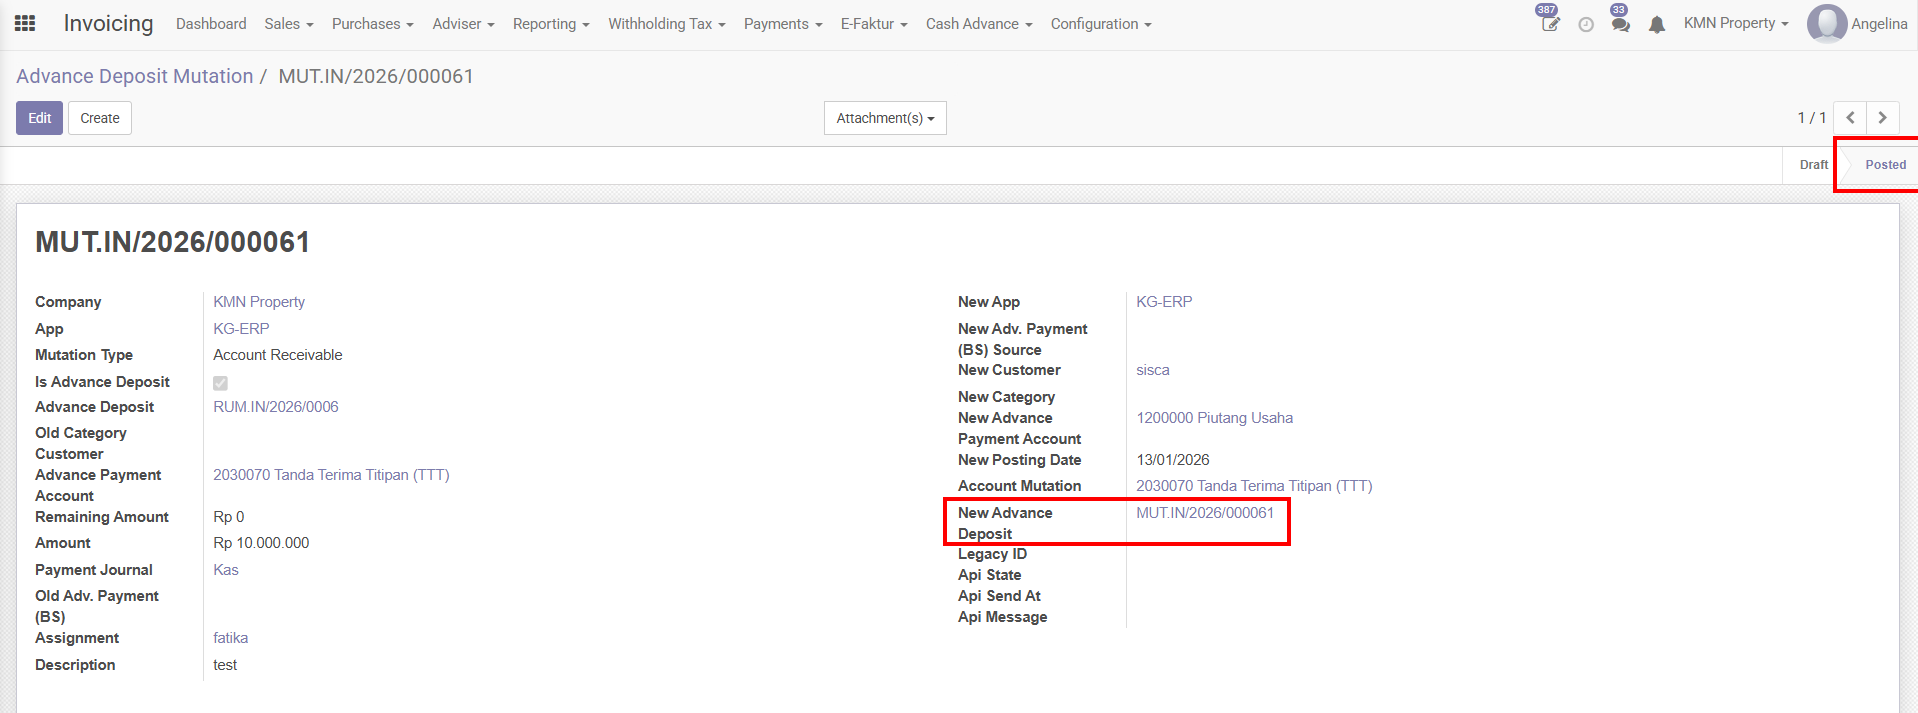Click the Edit button

[39, 118]
